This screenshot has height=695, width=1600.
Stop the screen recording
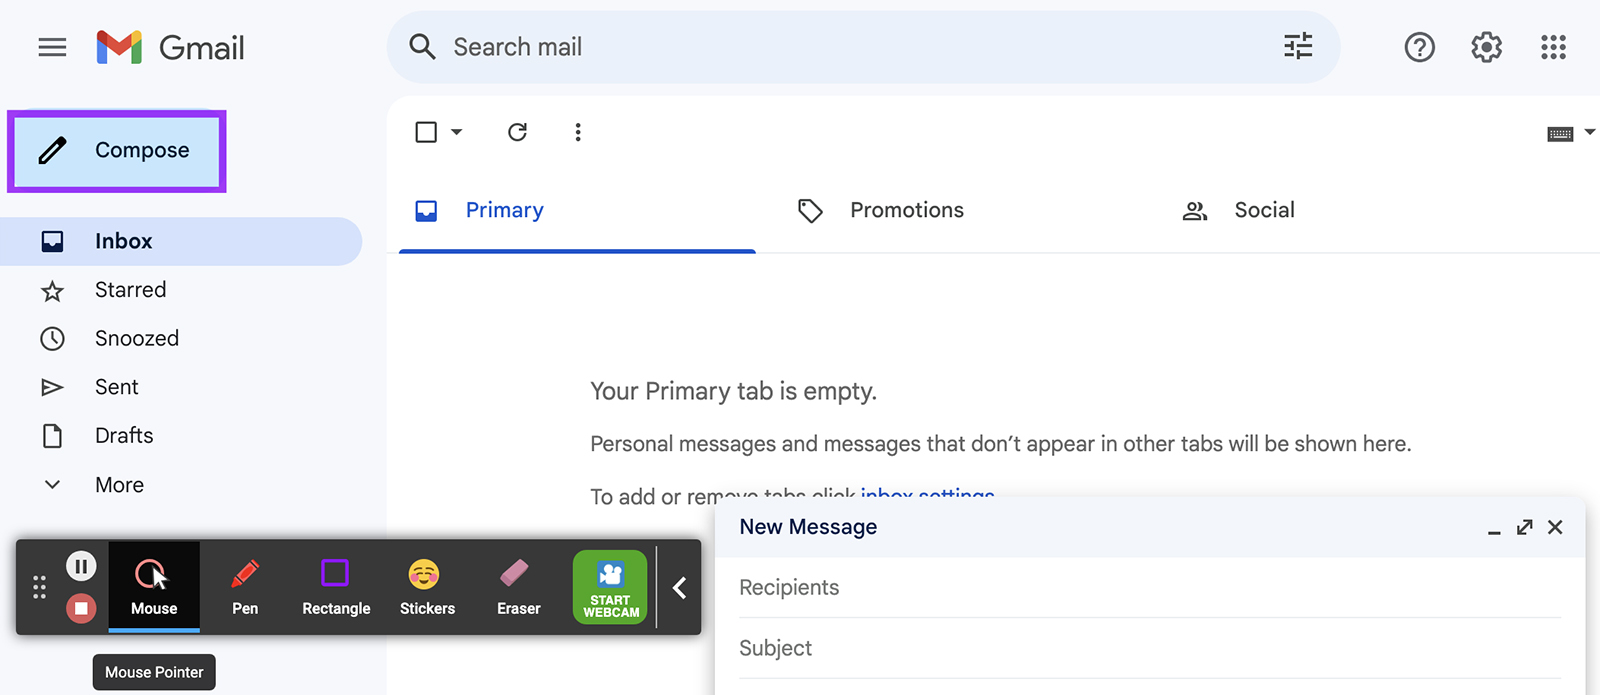pos(81,608)
